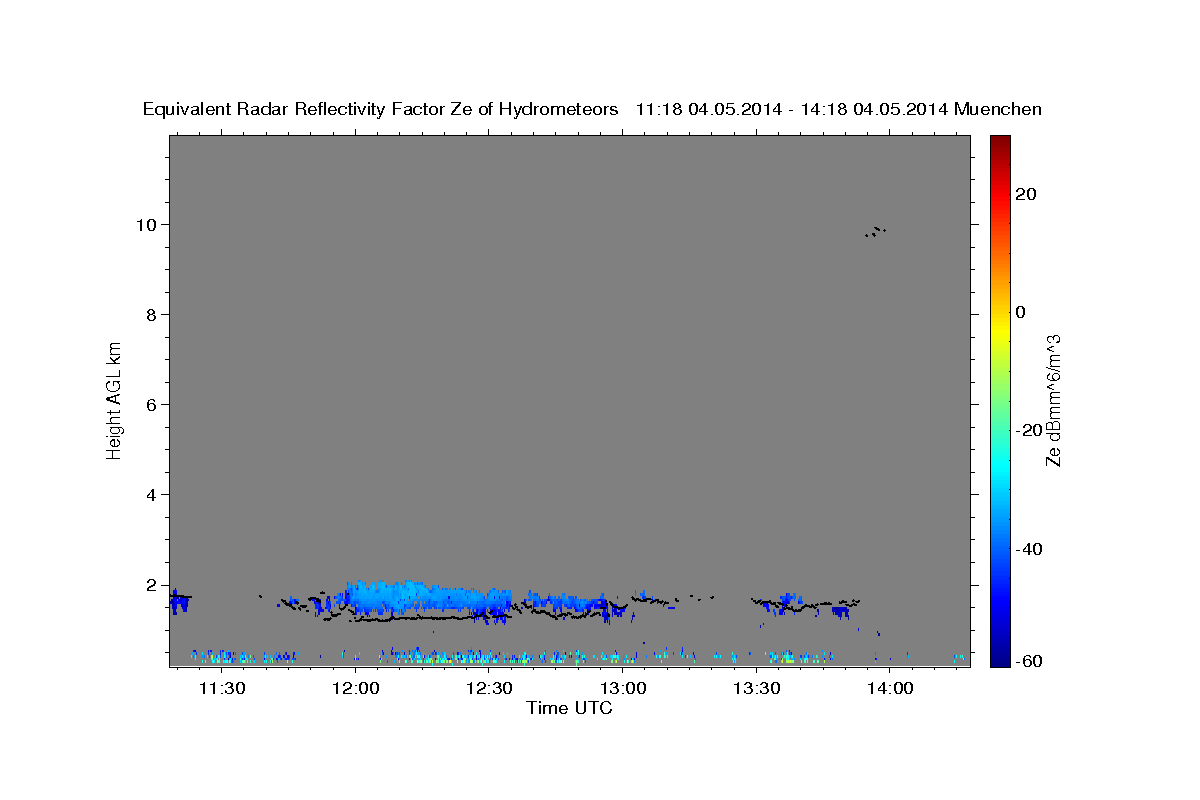This screenshot has width=1200, height=800.
Task: Click the 'Time UTC' axis label
Action: [569, 708]
